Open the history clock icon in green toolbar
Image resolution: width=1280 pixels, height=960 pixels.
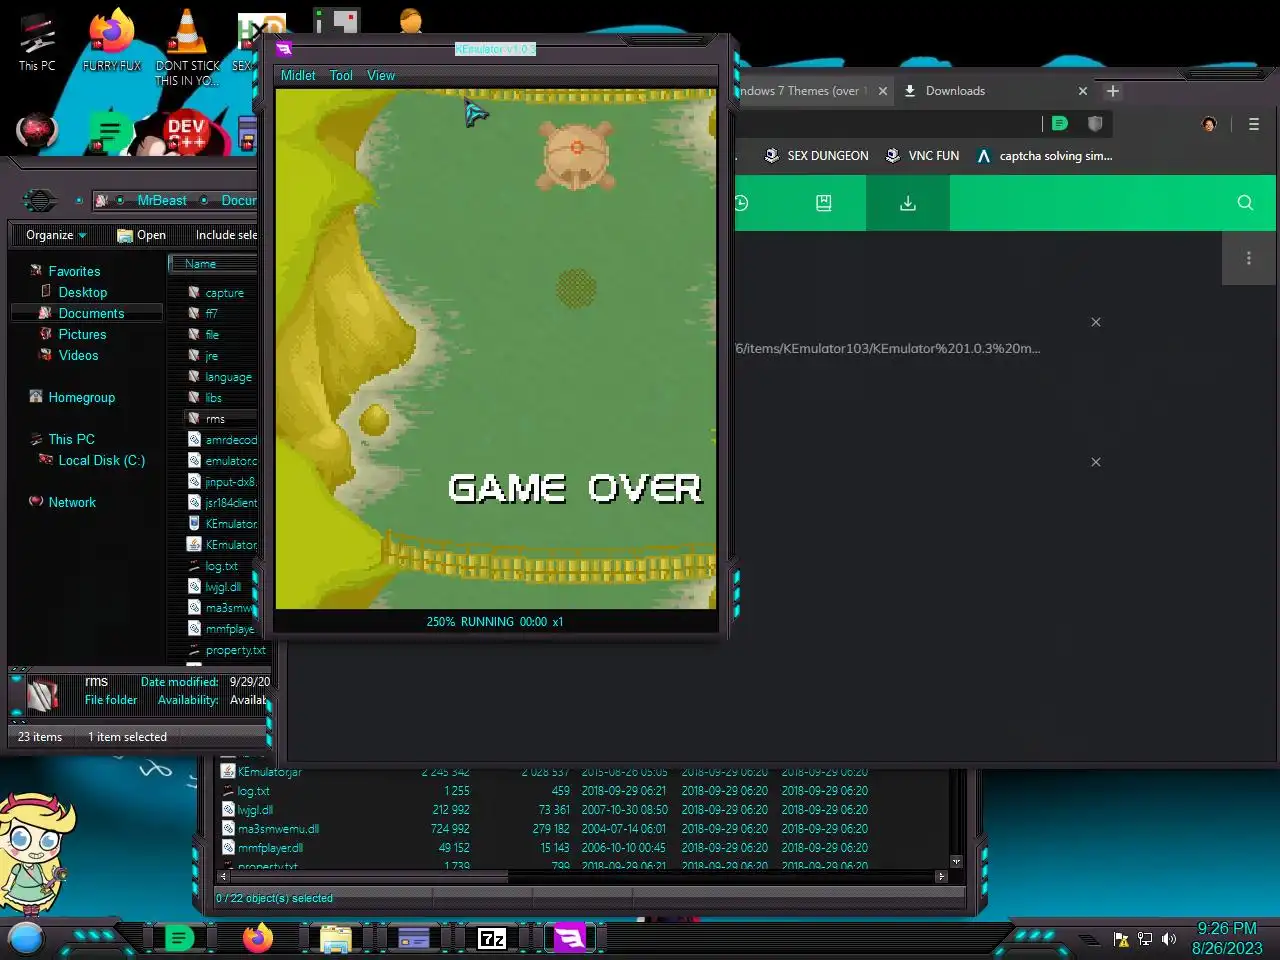click(x=741, y=203)
